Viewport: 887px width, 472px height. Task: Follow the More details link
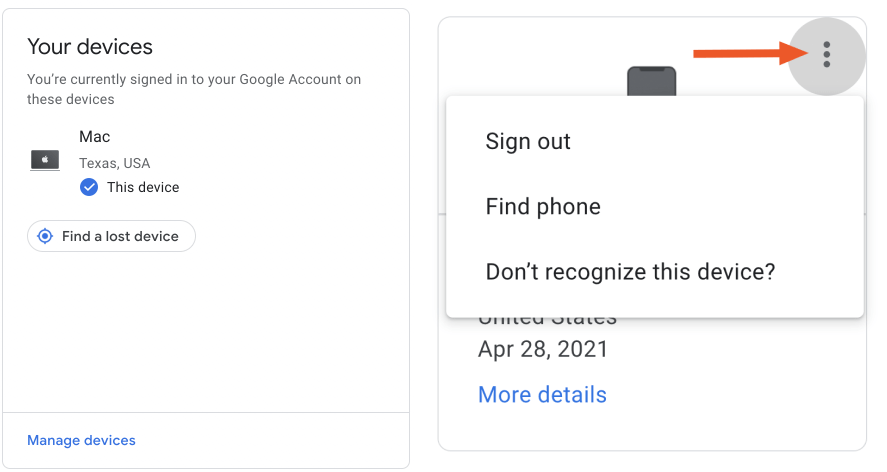542,394
